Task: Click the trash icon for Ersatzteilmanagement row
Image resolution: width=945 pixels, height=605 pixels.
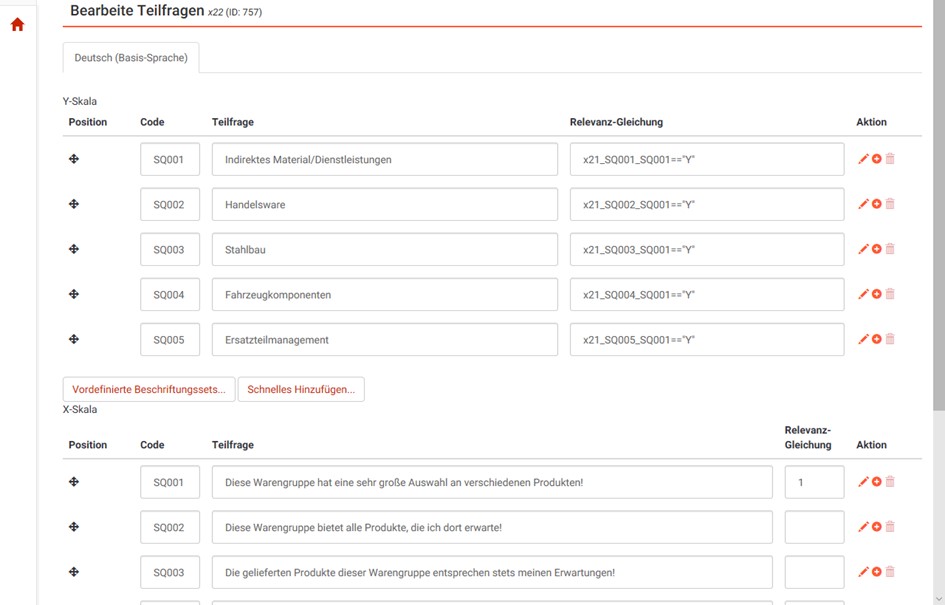Action: [890, 339]
